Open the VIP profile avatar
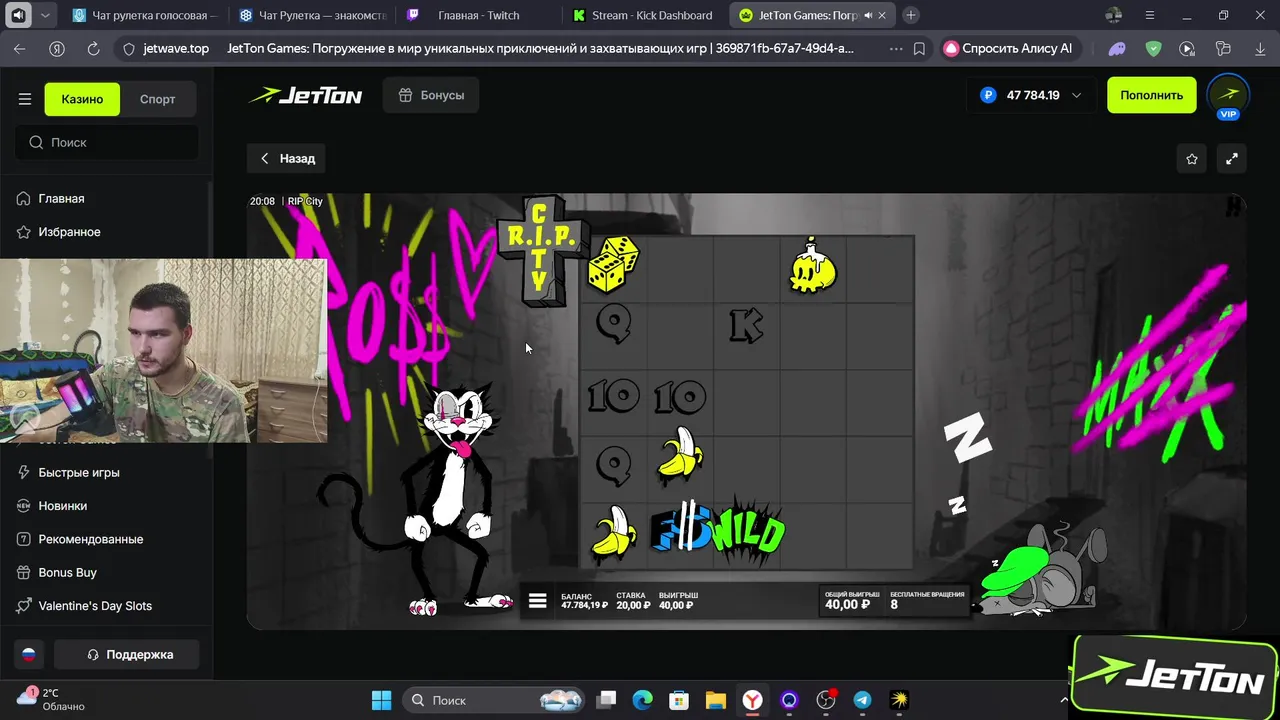Screen dimensions: 1280x720 [x=1228, y=96]
